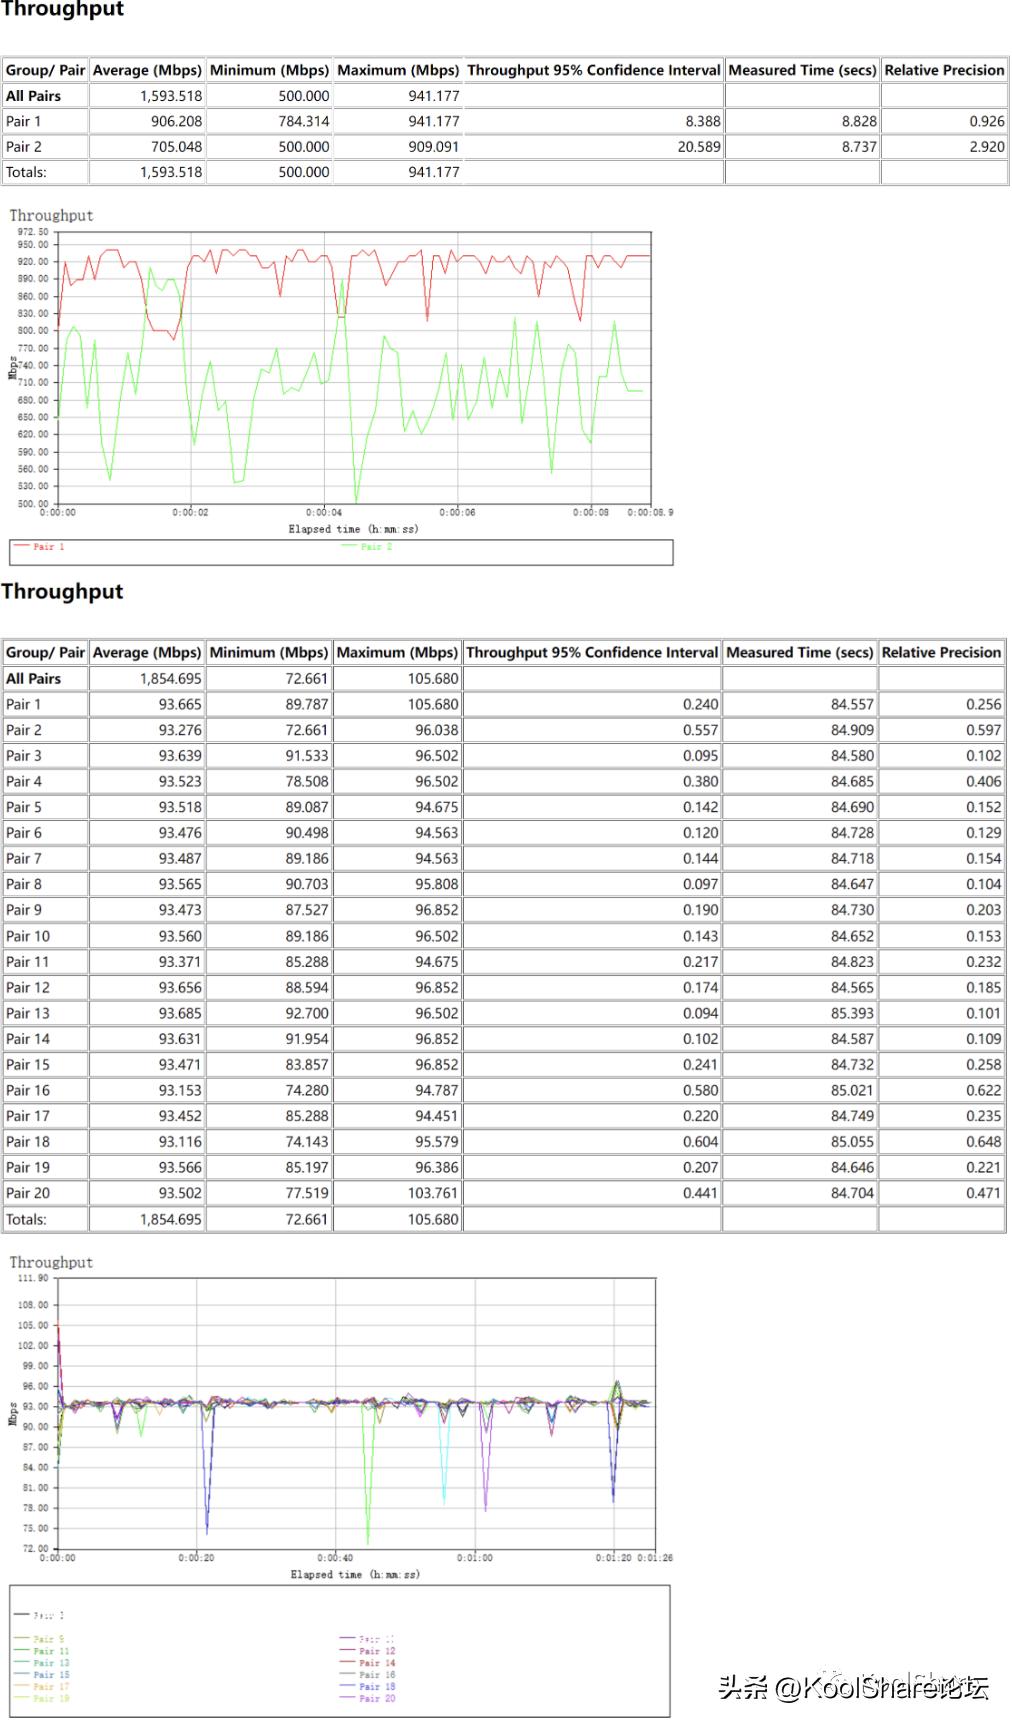Click the Pair 15 legend entry

click(x=42, y=1674)
